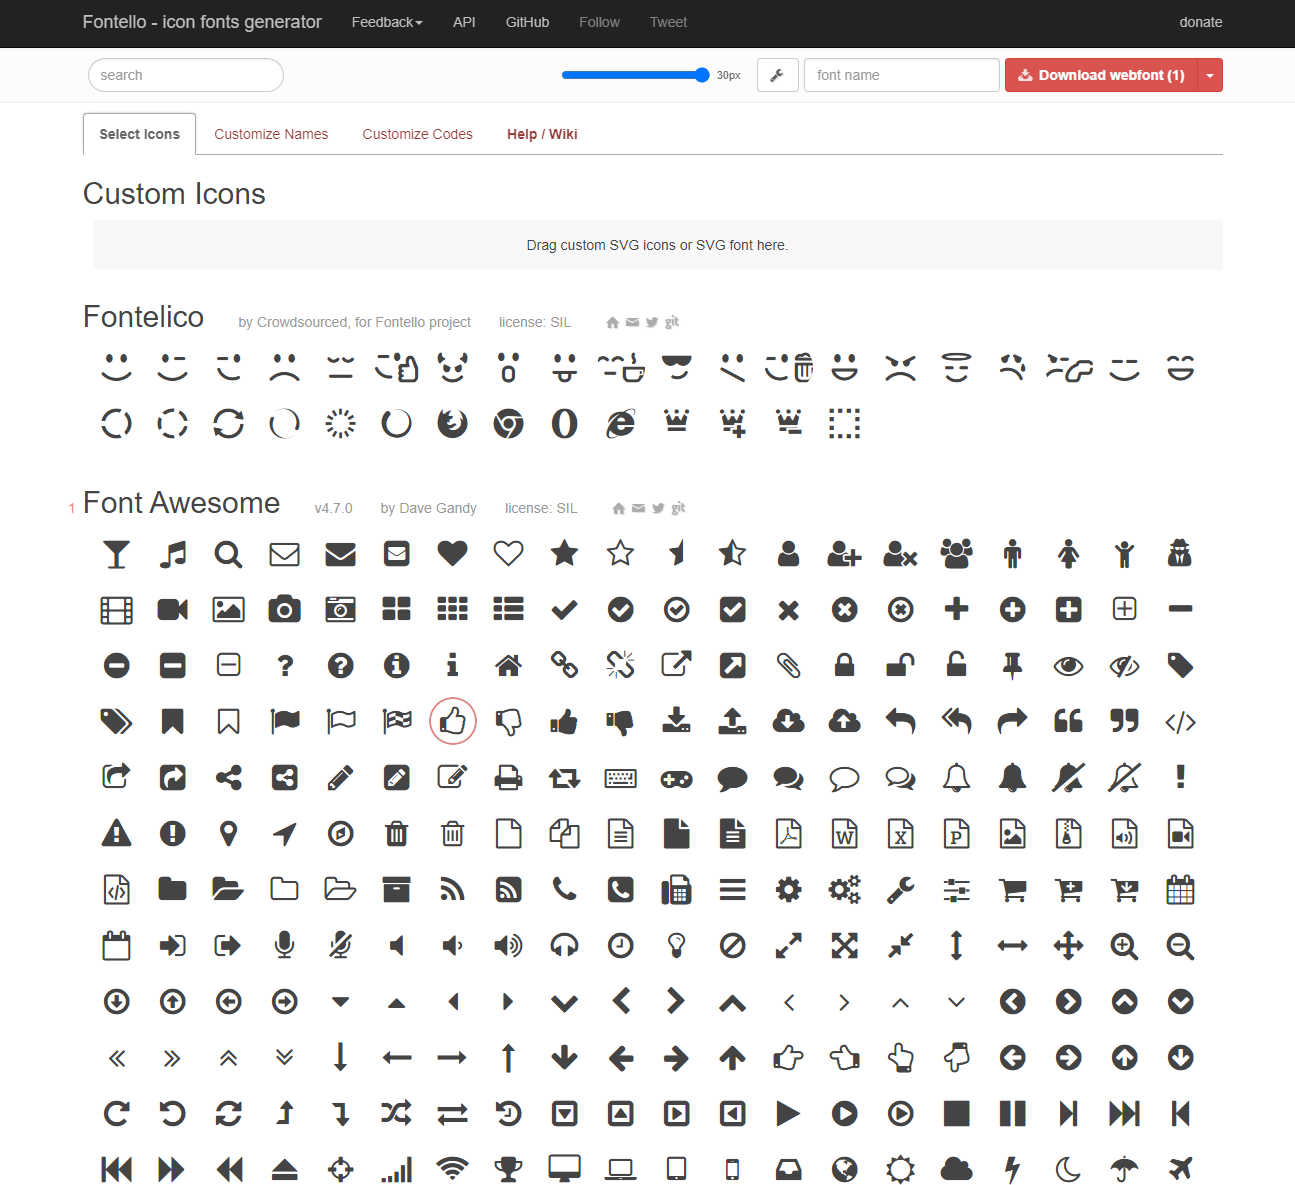Click the custom SVG drop area
The image size is (1295, 1185).
[657, 245]
